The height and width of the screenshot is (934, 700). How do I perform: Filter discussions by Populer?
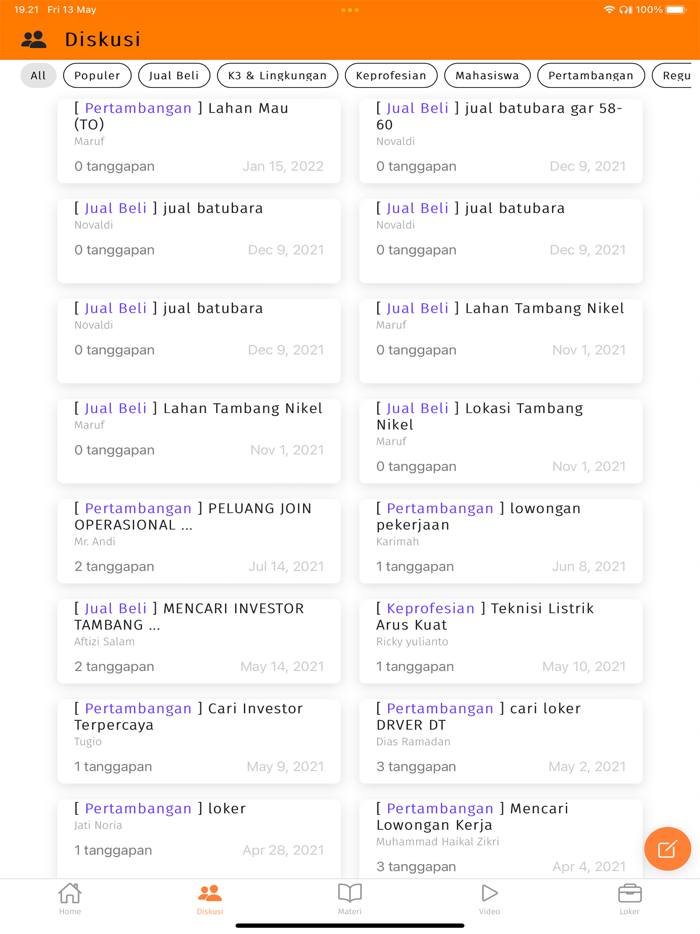coord(97,75)
